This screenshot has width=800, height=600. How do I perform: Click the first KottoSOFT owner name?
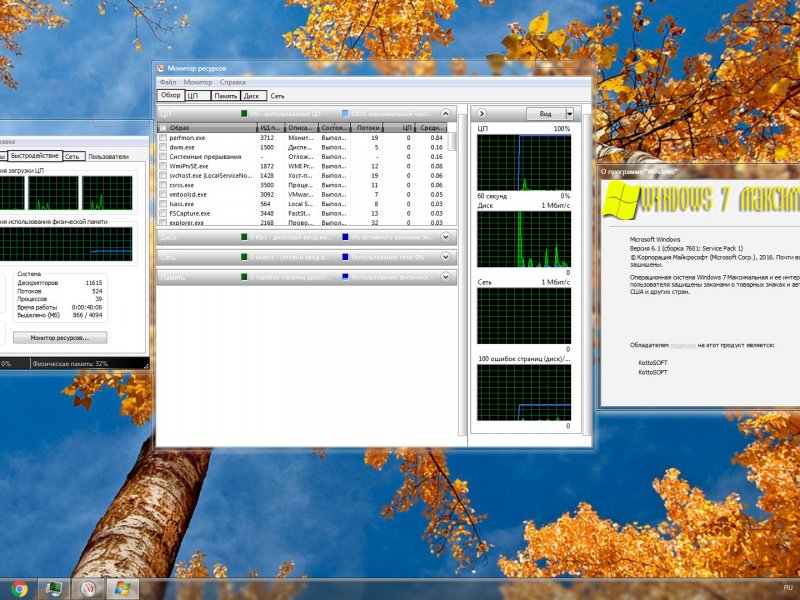pos(653,363)
